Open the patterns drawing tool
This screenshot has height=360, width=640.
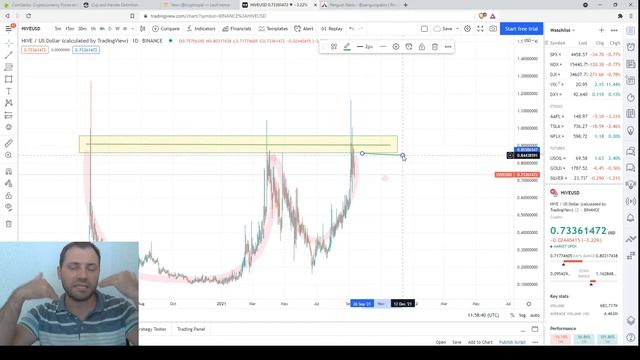pos(9,103)
